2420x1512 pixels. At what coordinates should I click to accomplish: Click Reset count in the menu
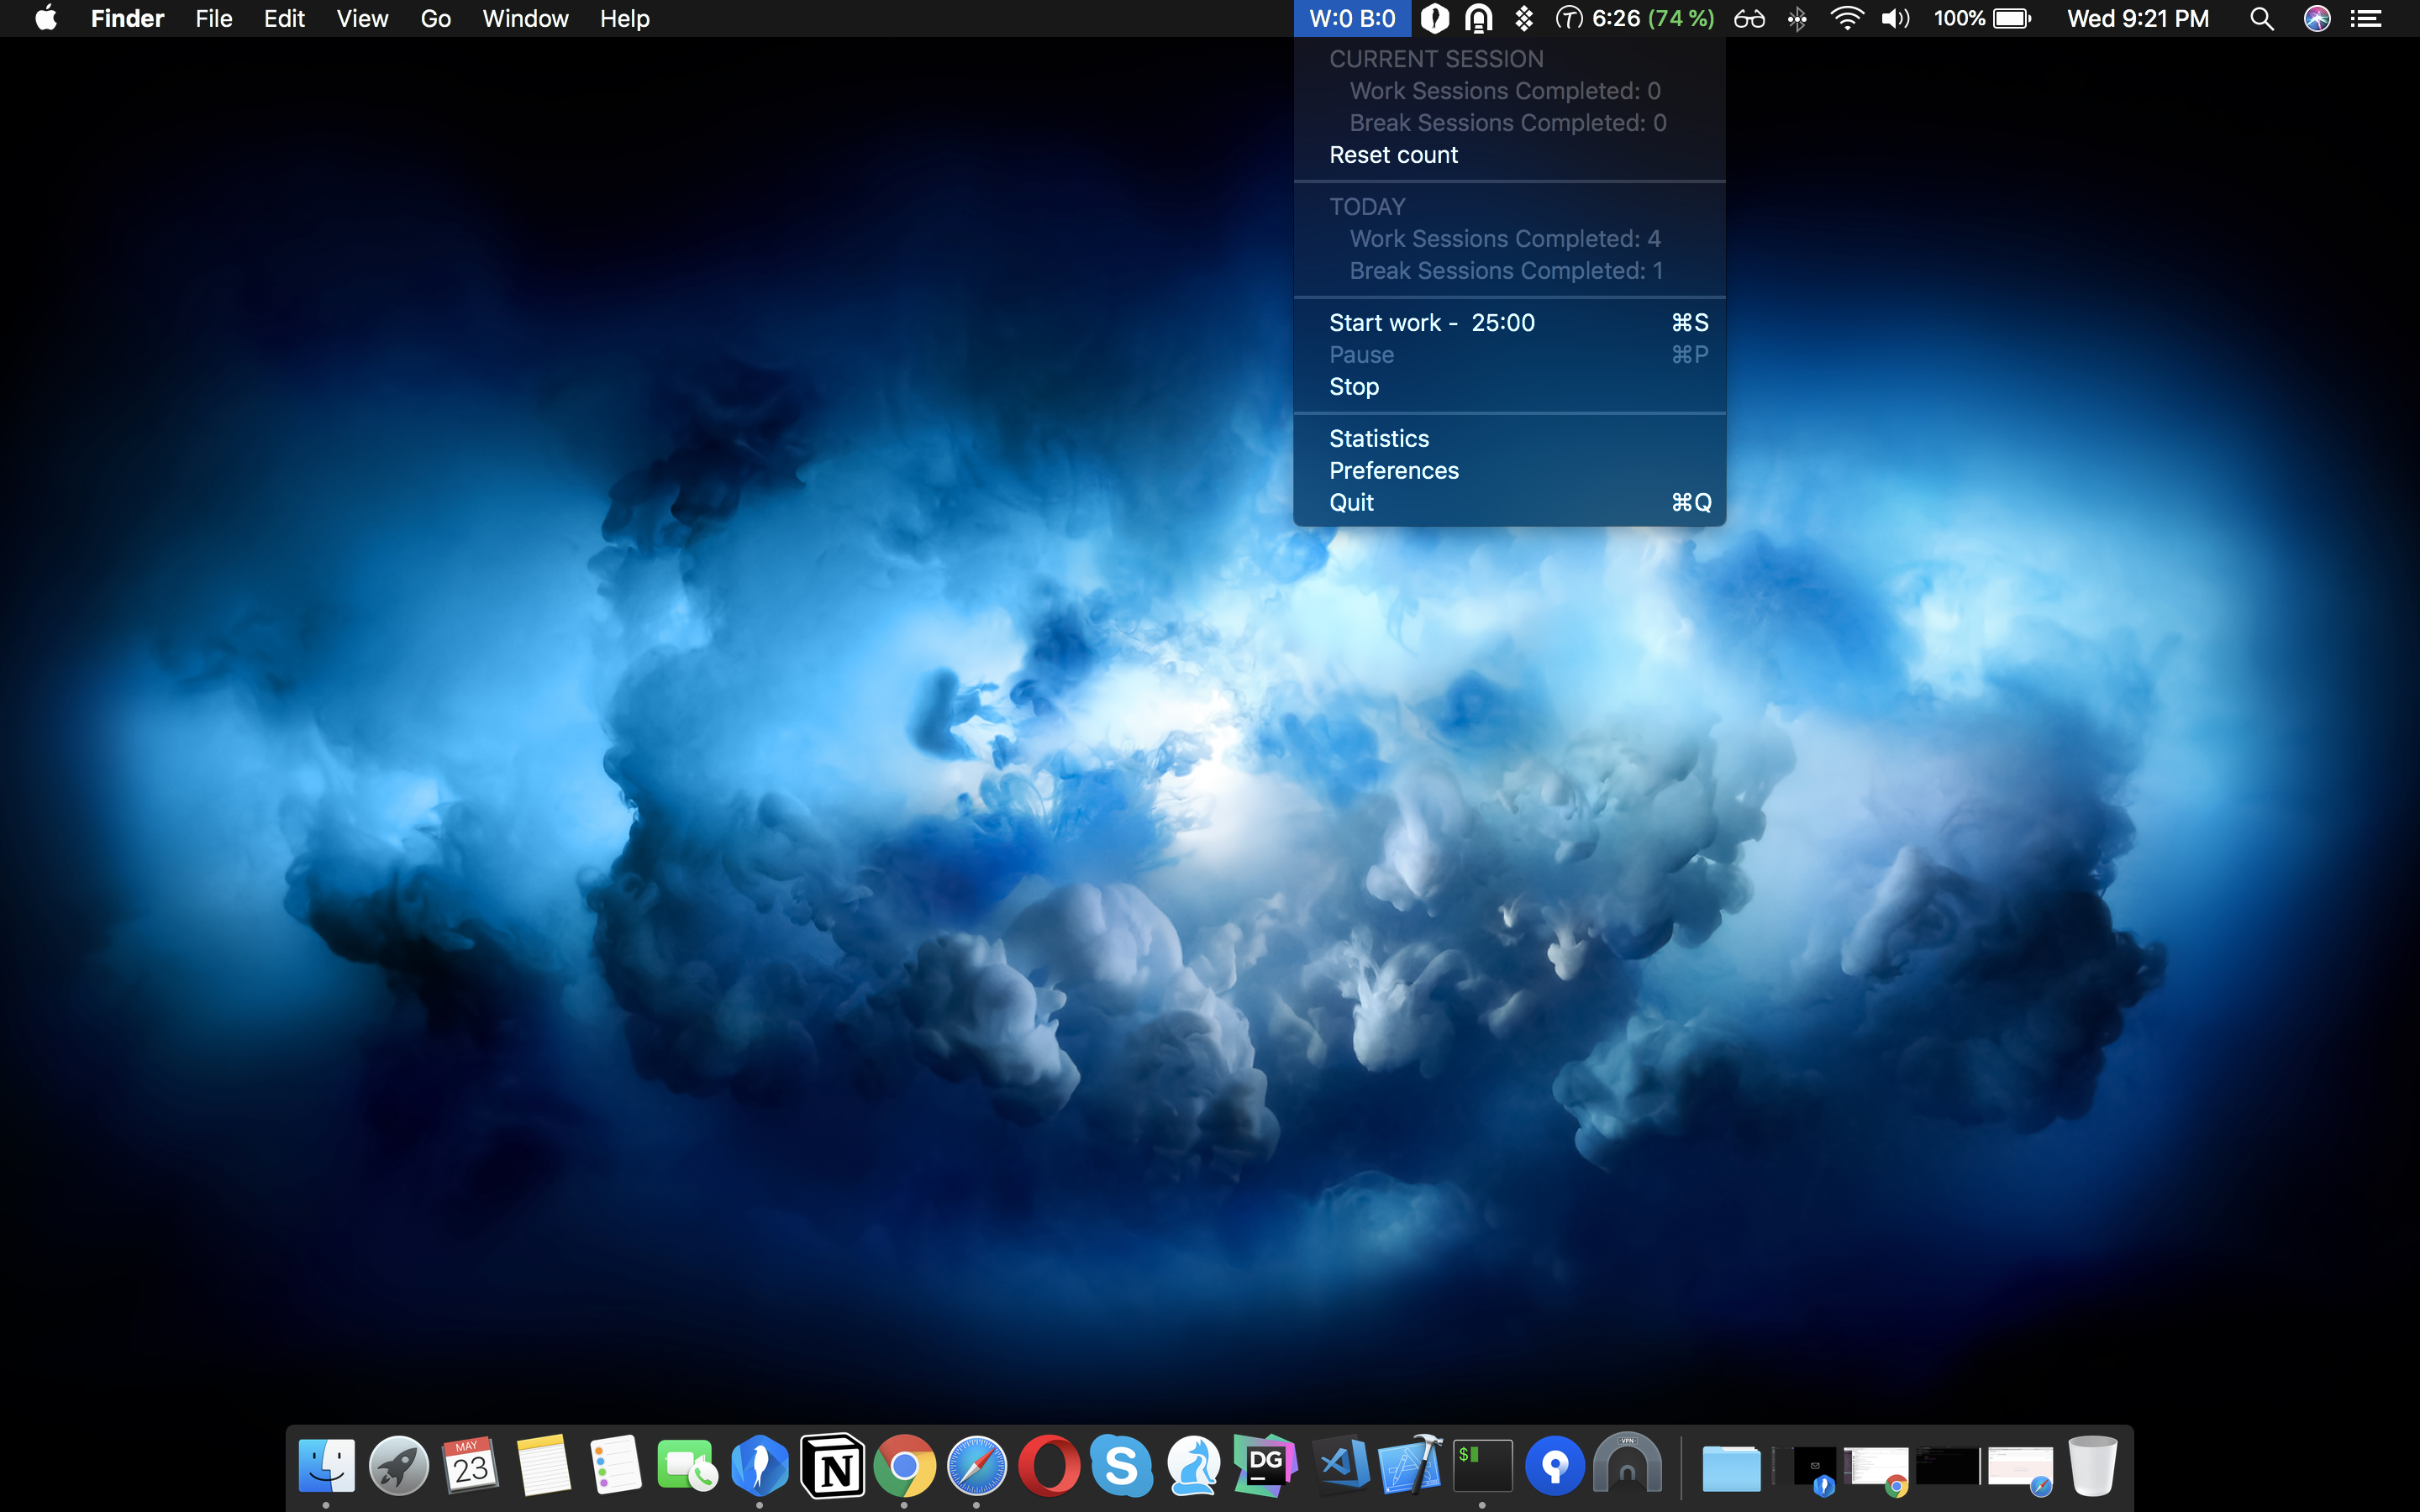click(x=1393, y=155)
